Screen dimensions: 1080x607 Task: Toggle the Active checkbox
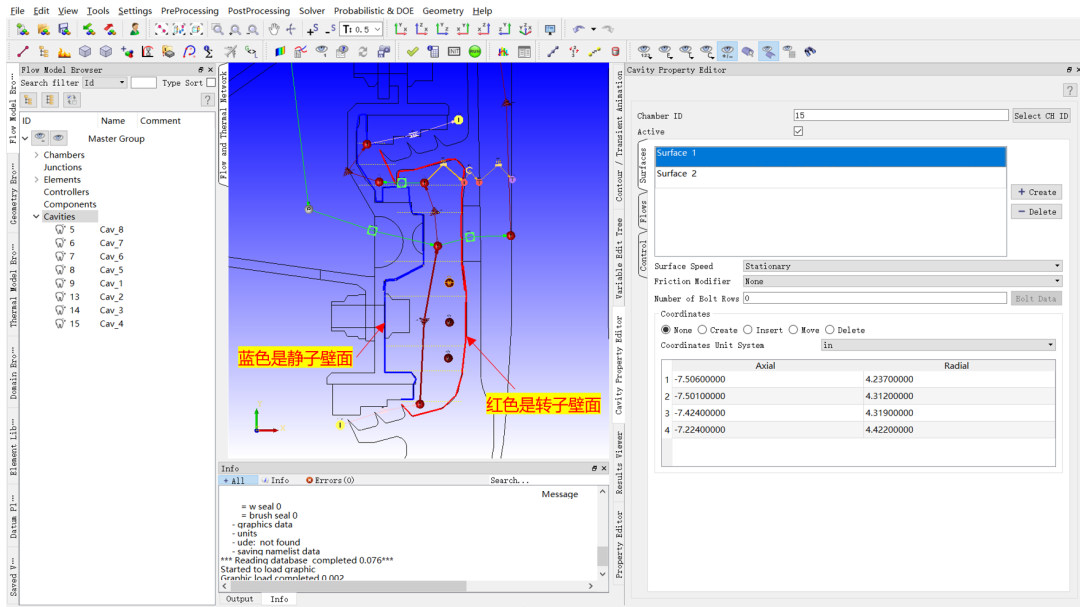tap(798, 131)
